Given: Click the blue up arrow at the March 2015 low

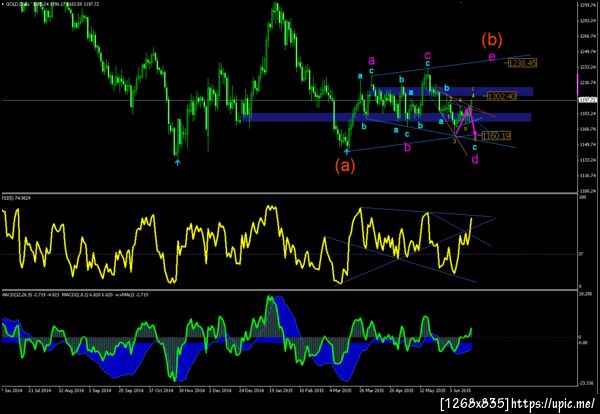Looking at the screenshot, I should point(347,152).
